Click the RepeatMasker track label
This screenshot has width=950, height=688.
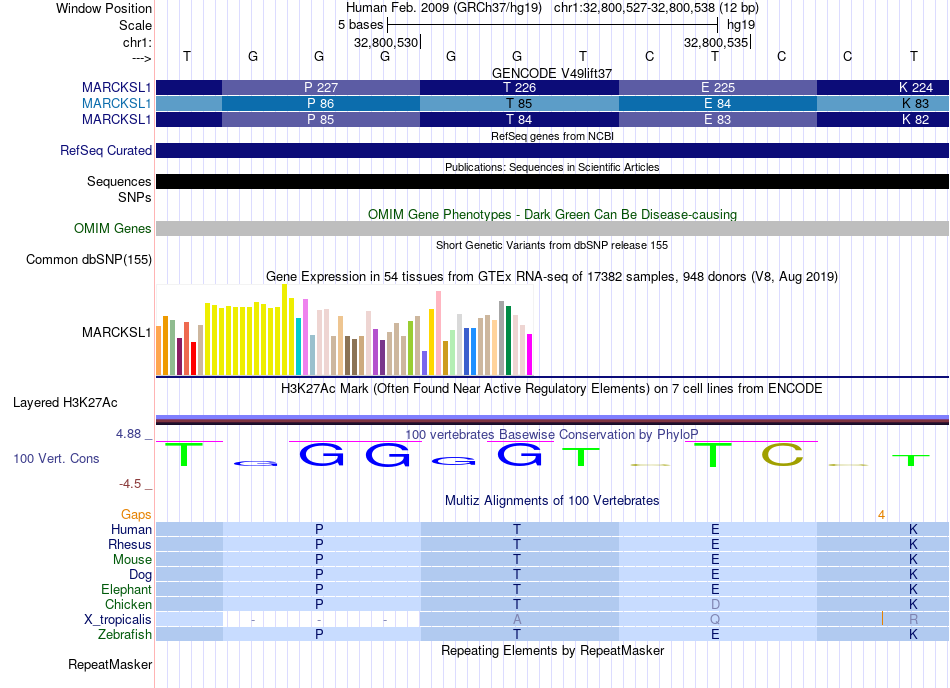pos(110,664)
